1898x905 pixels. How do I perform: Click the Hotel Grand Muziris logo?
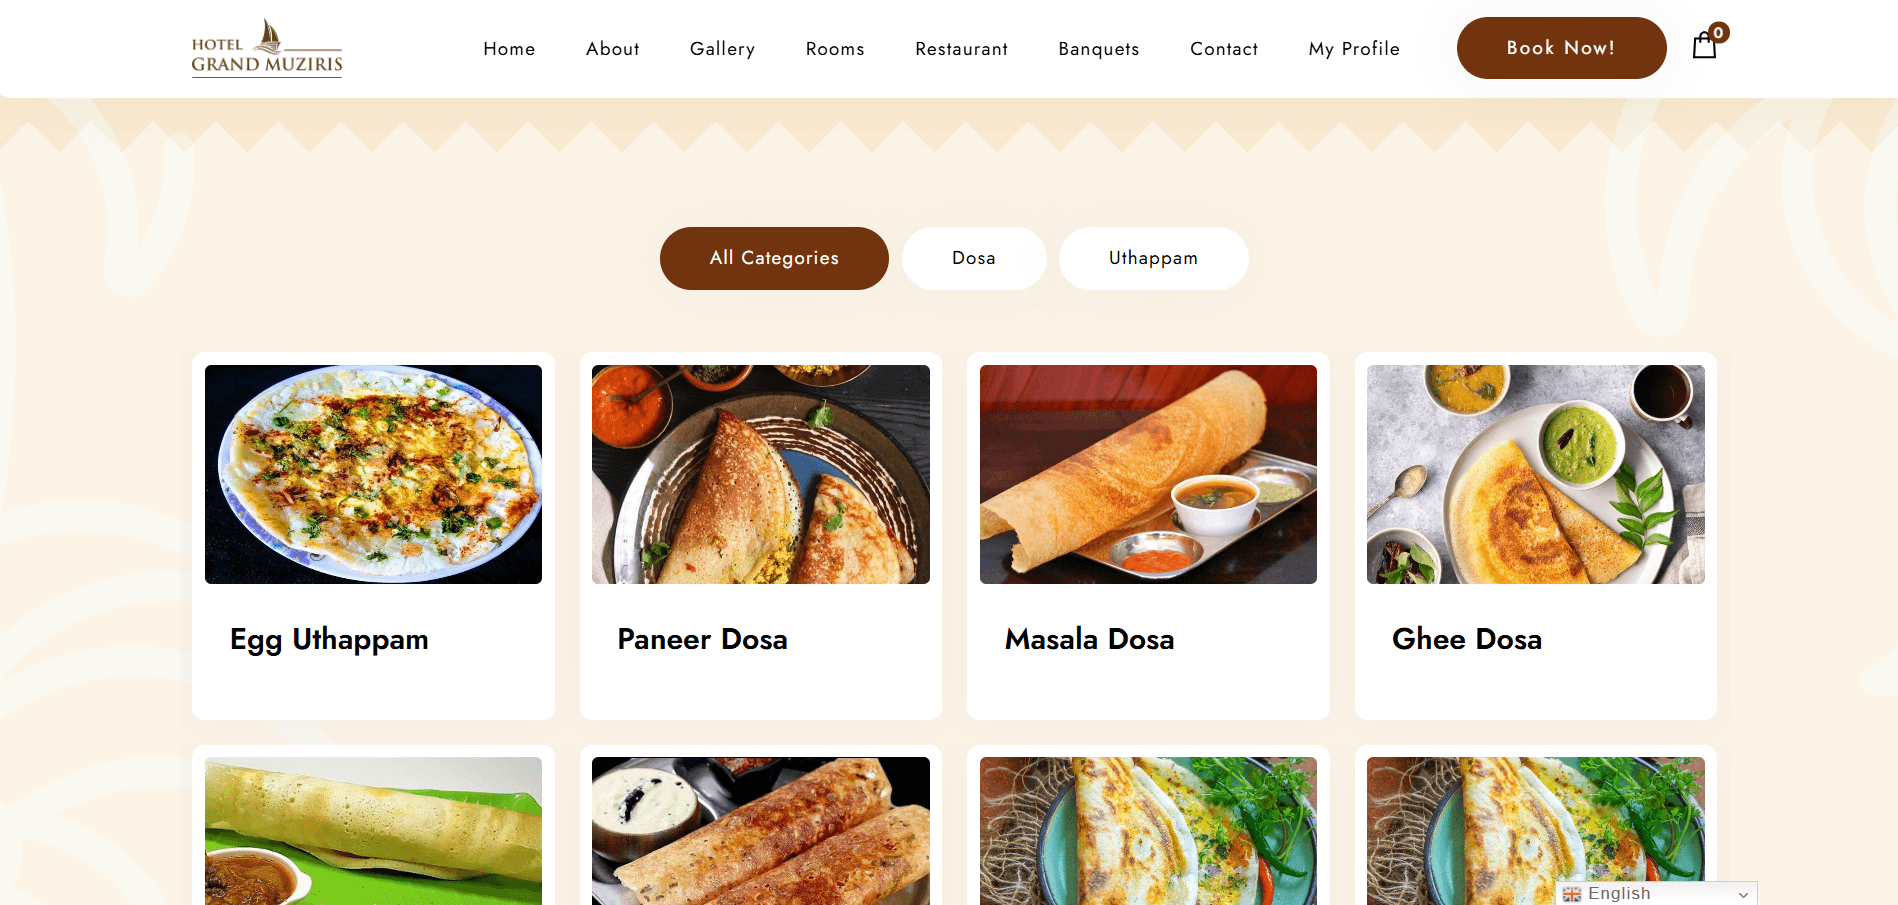click(267, 48)
